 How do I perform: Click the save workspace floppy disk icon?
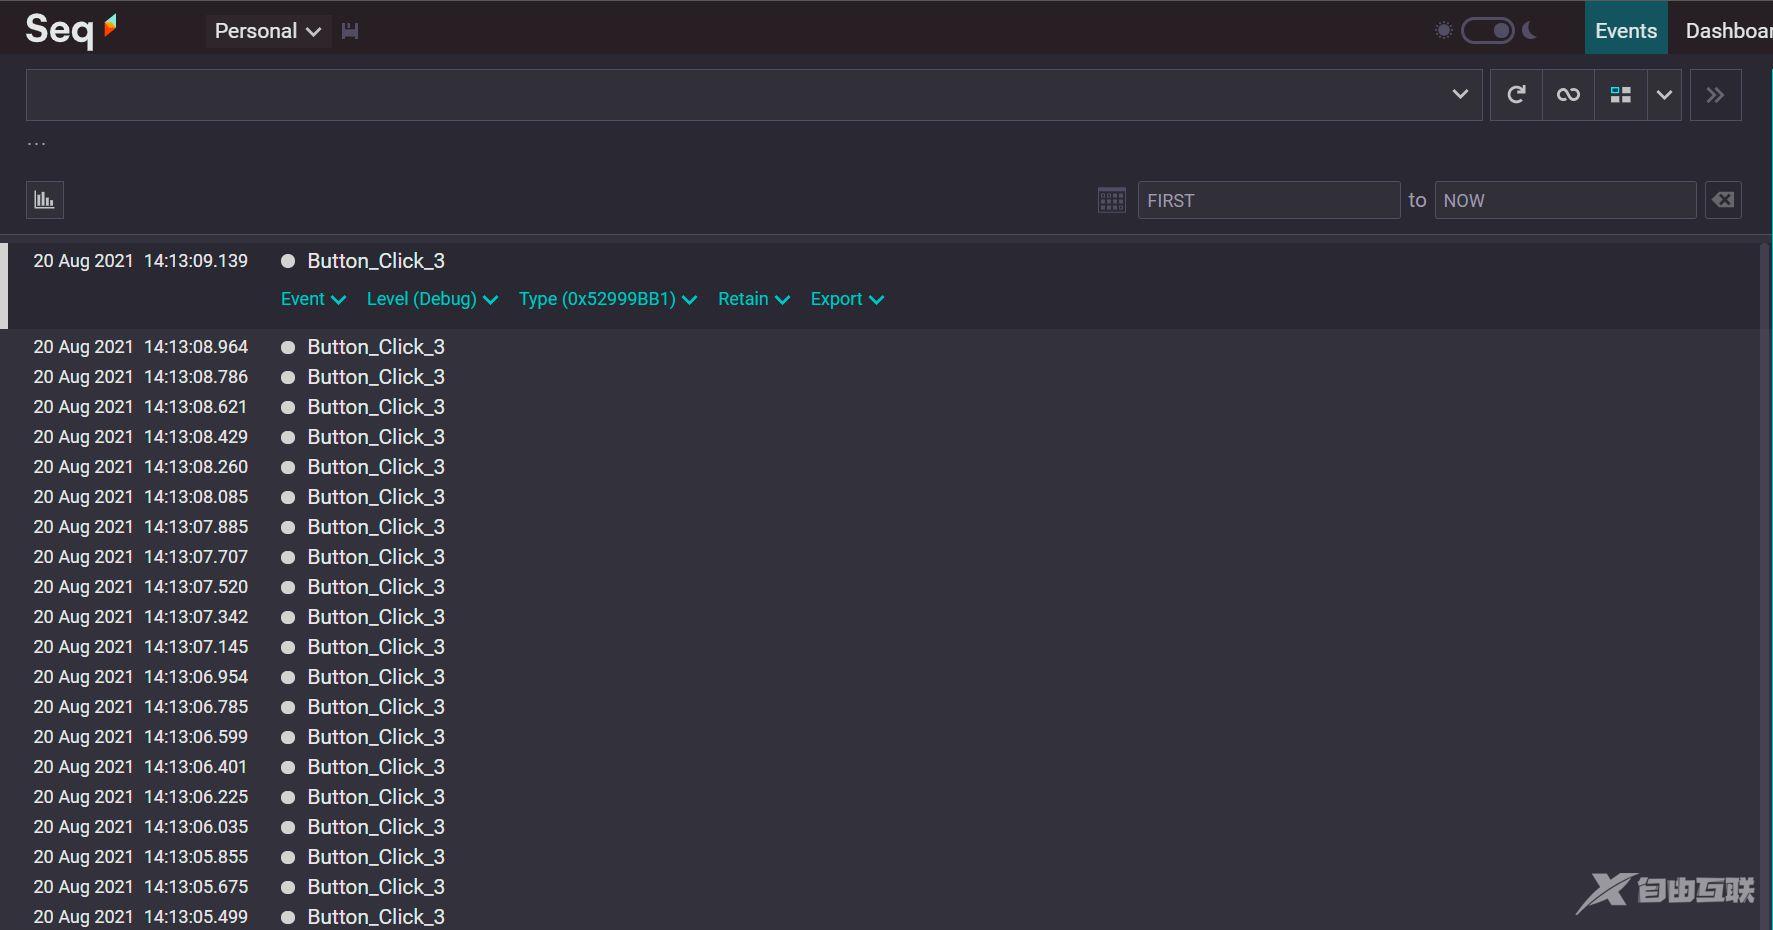click(x=350, y=31)
